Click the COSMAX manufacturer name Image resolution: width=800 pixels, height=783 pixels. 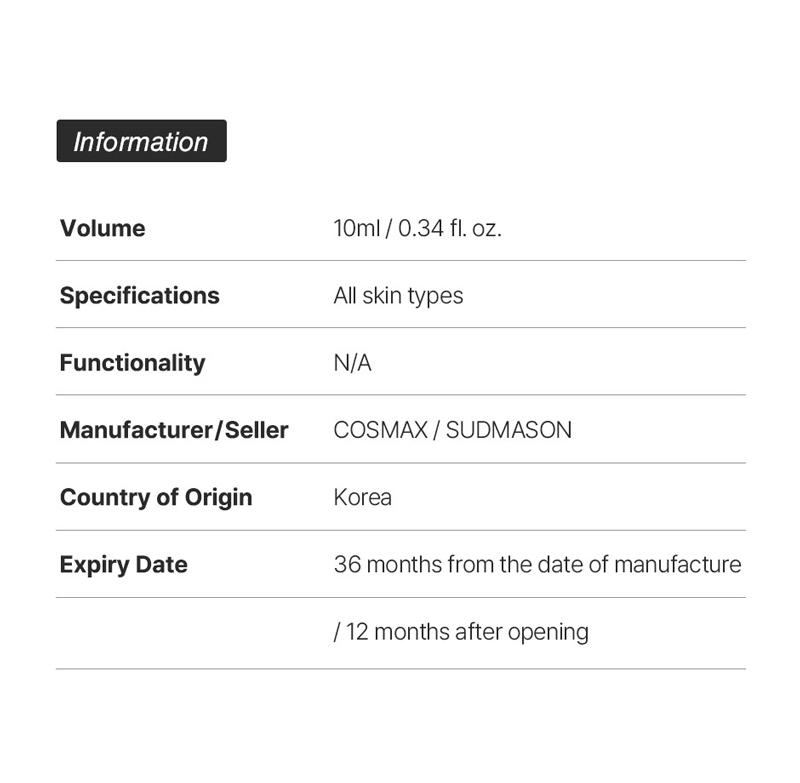click(x=380, y=430)
